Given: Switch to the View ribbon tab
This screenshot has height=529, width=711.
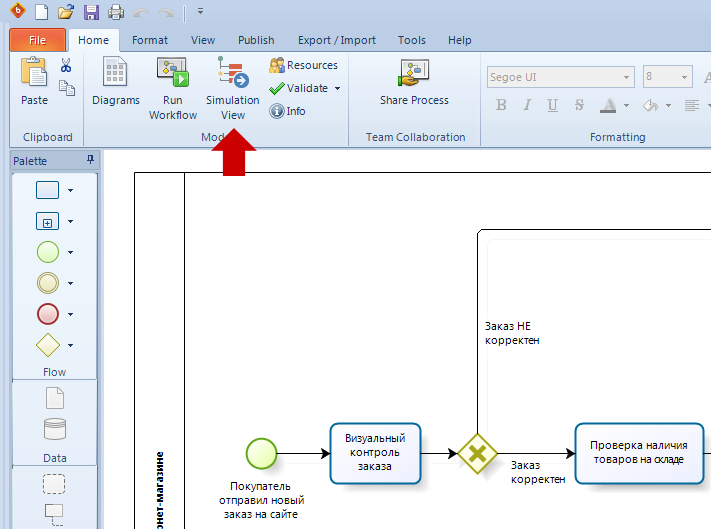Looking at the screenshot, I should (x=203, y=40).
